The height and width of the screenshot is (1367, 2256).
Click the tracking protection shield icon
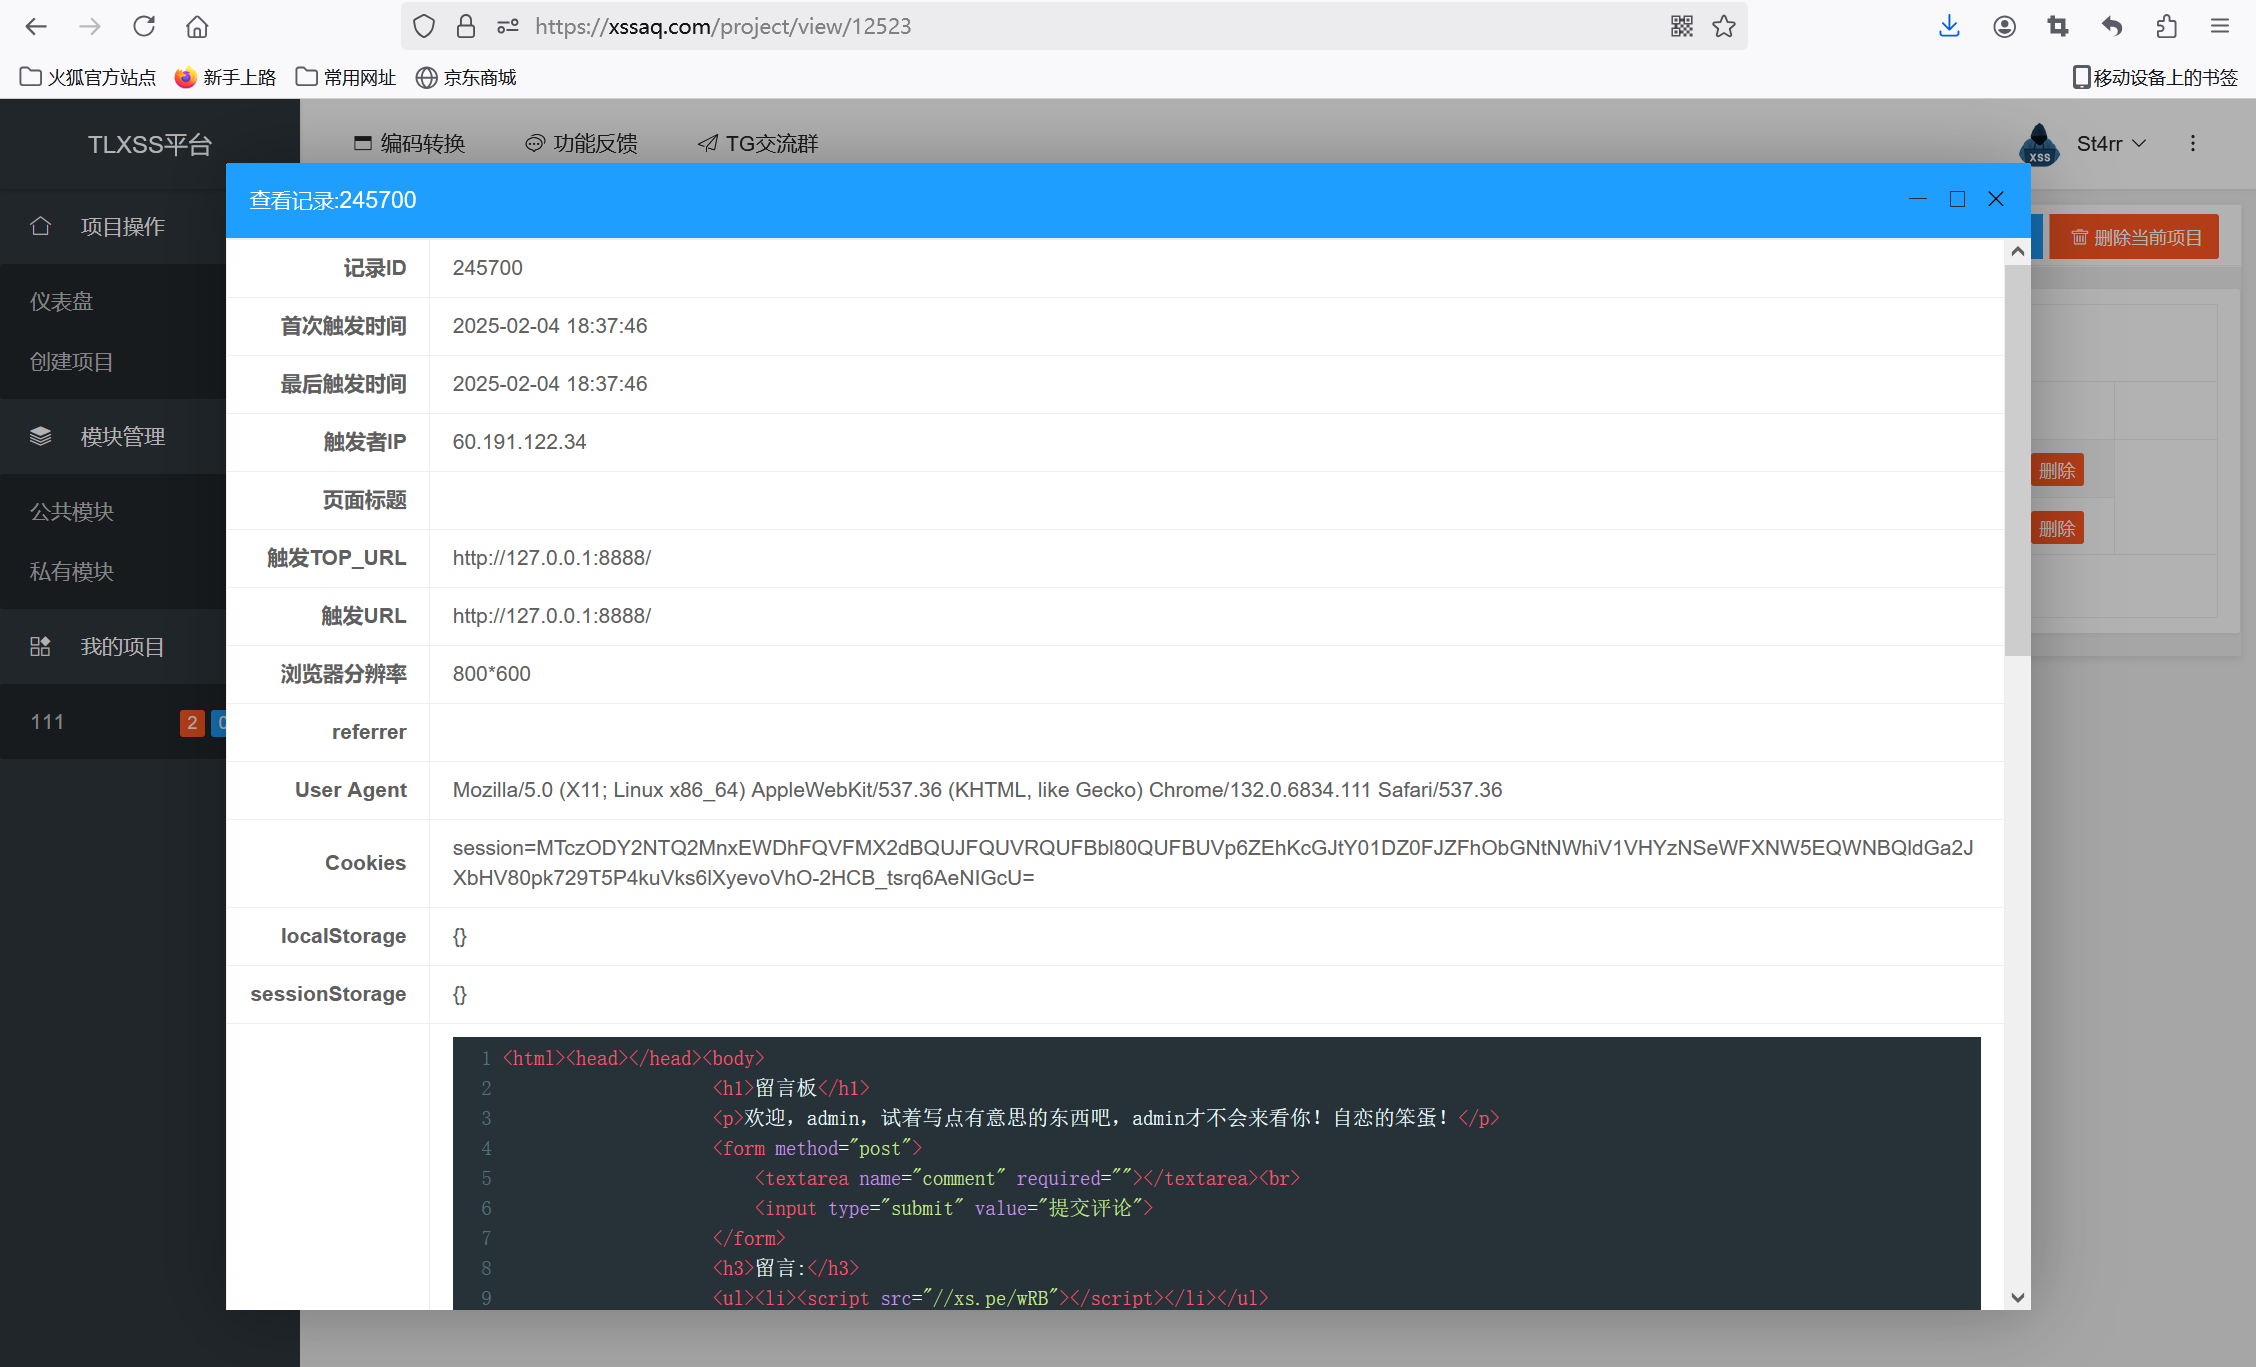(424, 26)
